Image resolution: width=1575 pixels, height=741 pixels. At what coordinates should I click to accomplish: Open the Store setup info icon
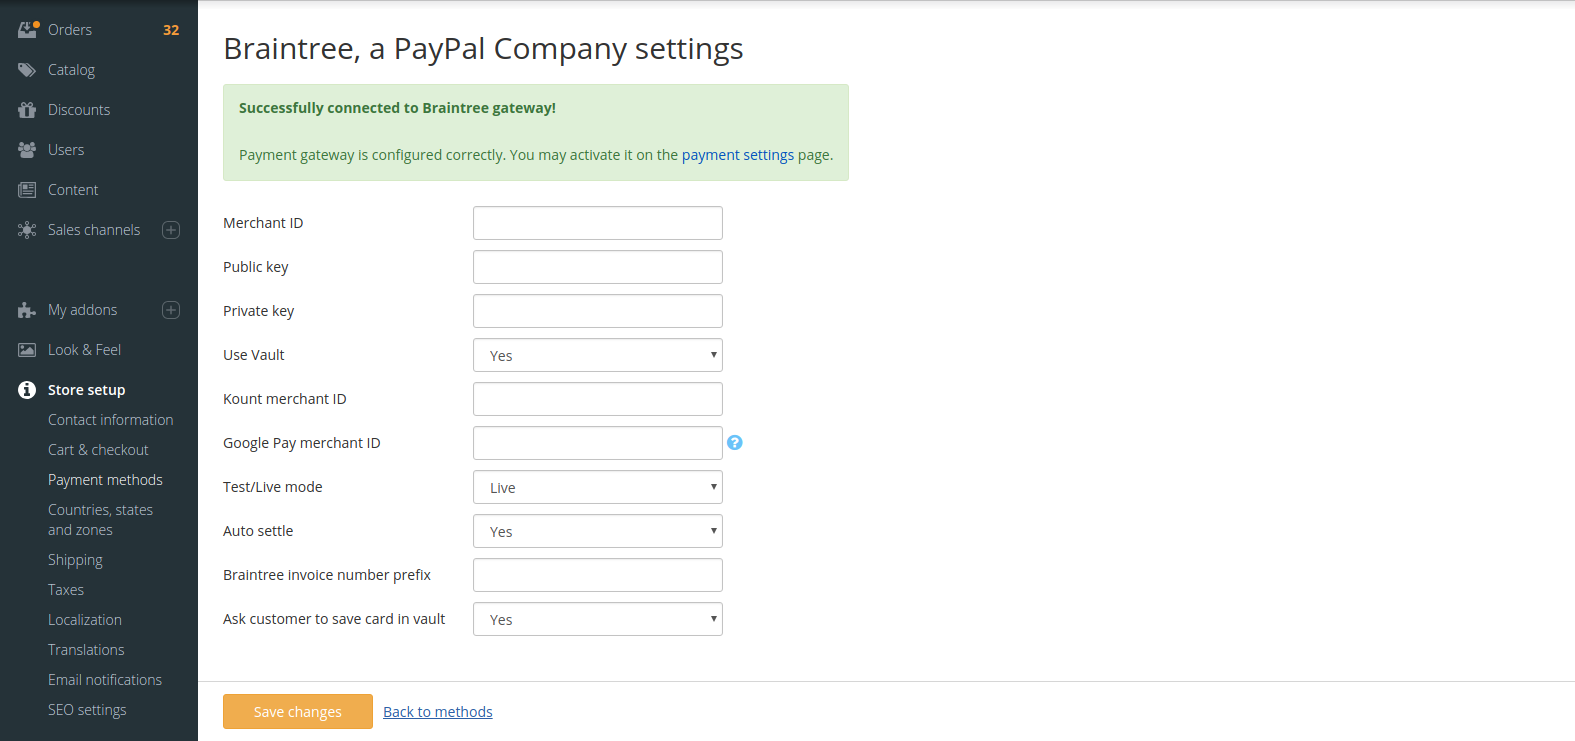pyautogui.click(x=26, y=389)
